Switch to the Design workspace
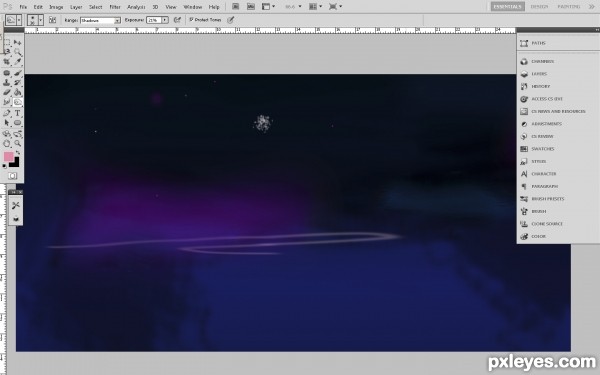 [x=539, y=7]
